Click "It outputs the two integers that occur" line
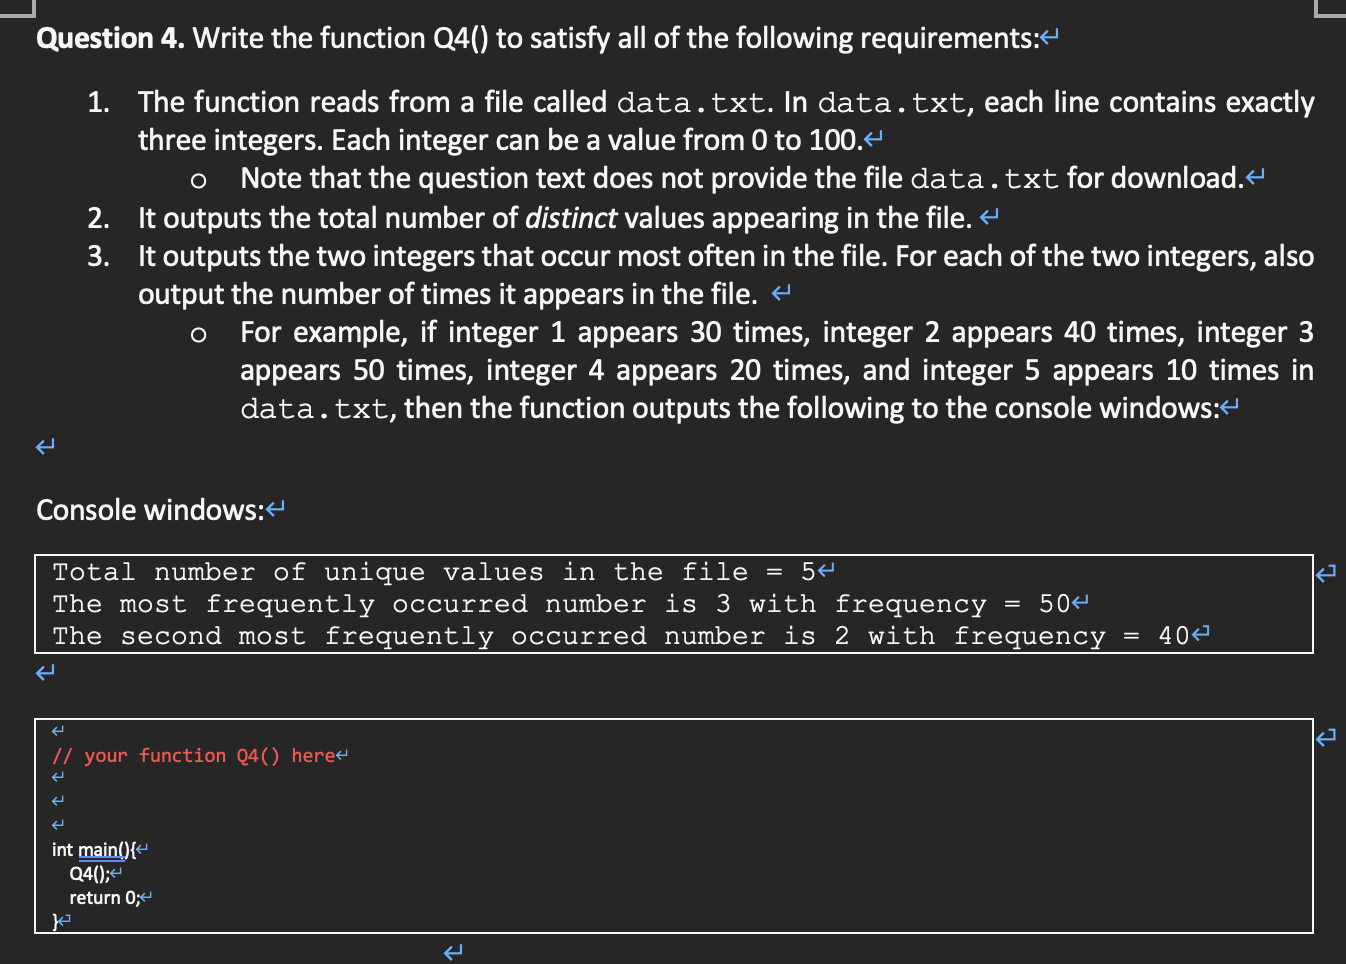This screenshot has width=1346, height=964. click(x=726, y=256)
